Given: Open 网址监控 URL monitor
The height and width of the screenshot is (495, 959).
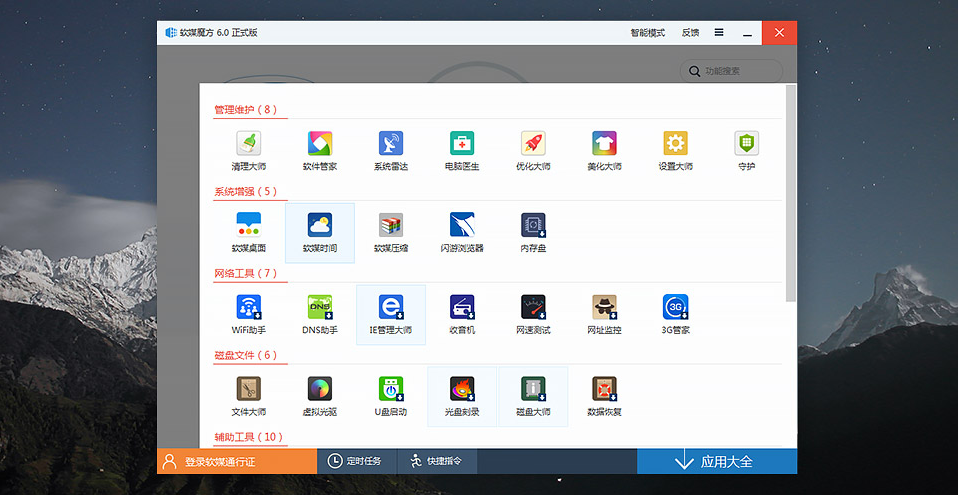Looking at the screenshot, I should coord(604,314).
